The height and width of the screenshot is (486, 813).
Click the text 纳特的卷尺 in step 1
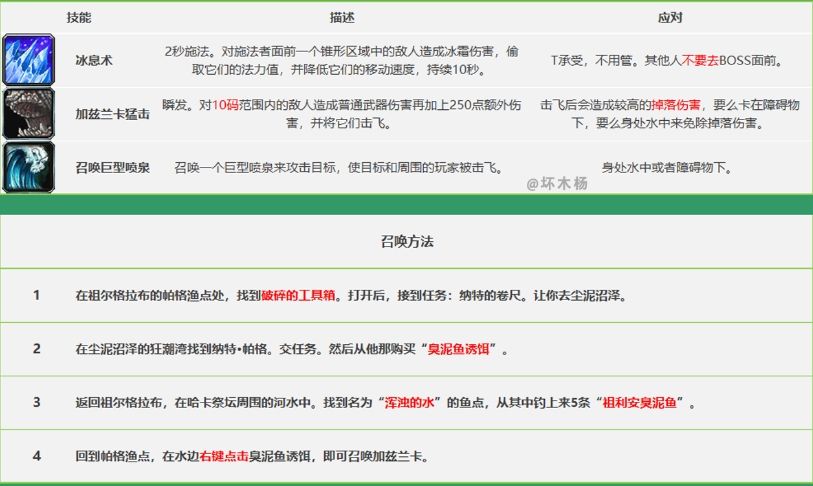(x=490, y=296)
